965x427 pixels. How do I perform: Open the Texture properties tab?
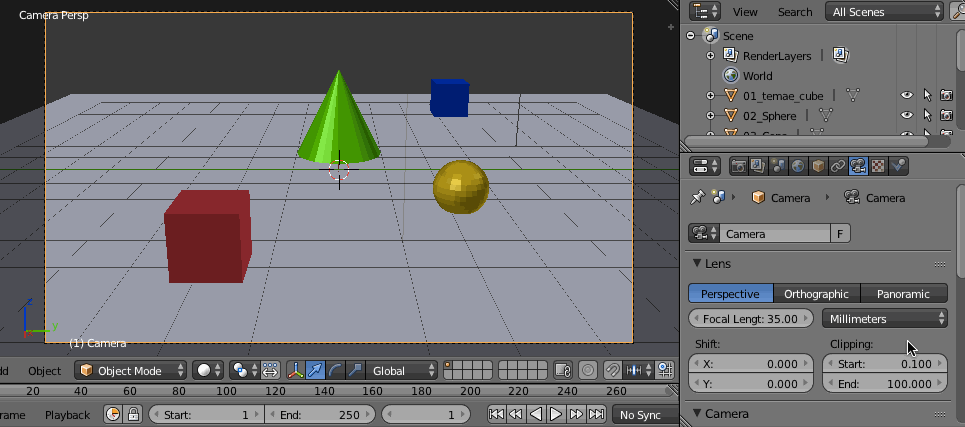[x=878, y=166]
